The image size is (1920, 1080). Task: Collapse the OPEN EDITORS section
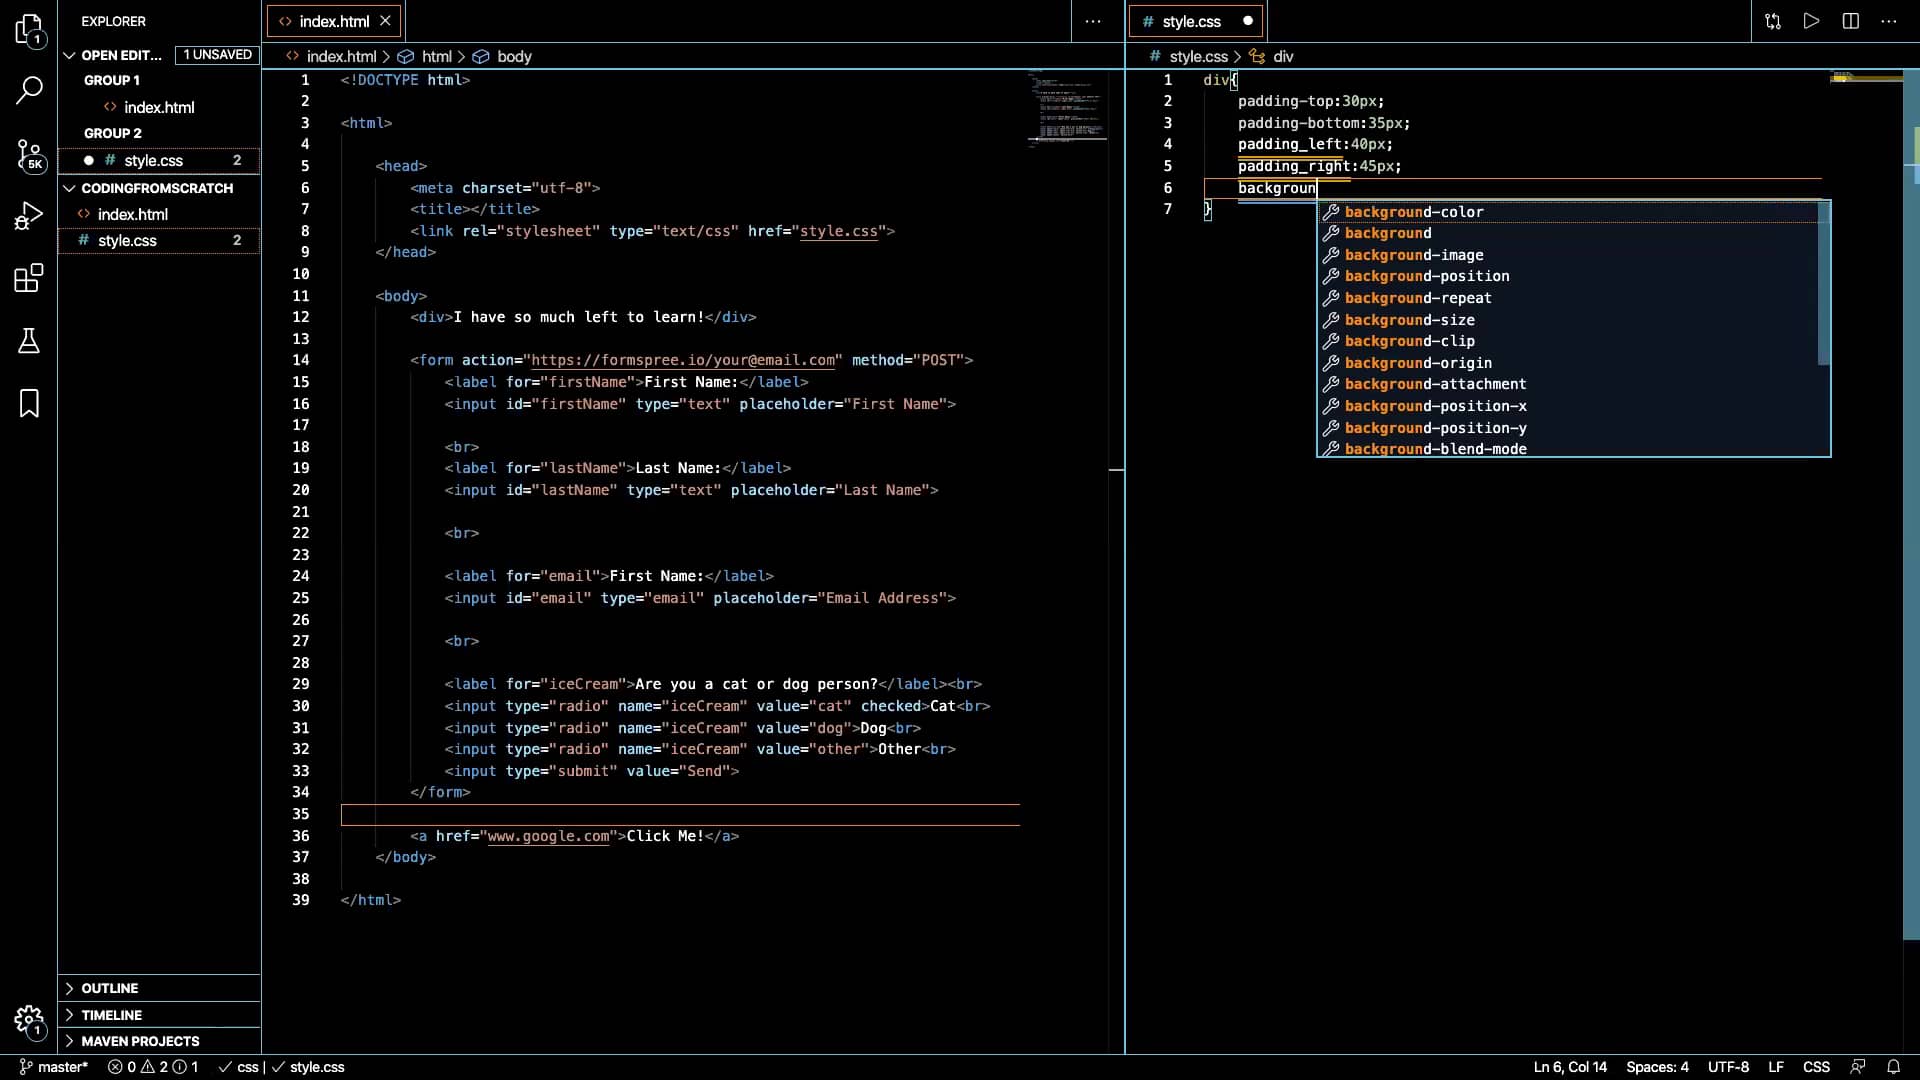tap(70, 55)
